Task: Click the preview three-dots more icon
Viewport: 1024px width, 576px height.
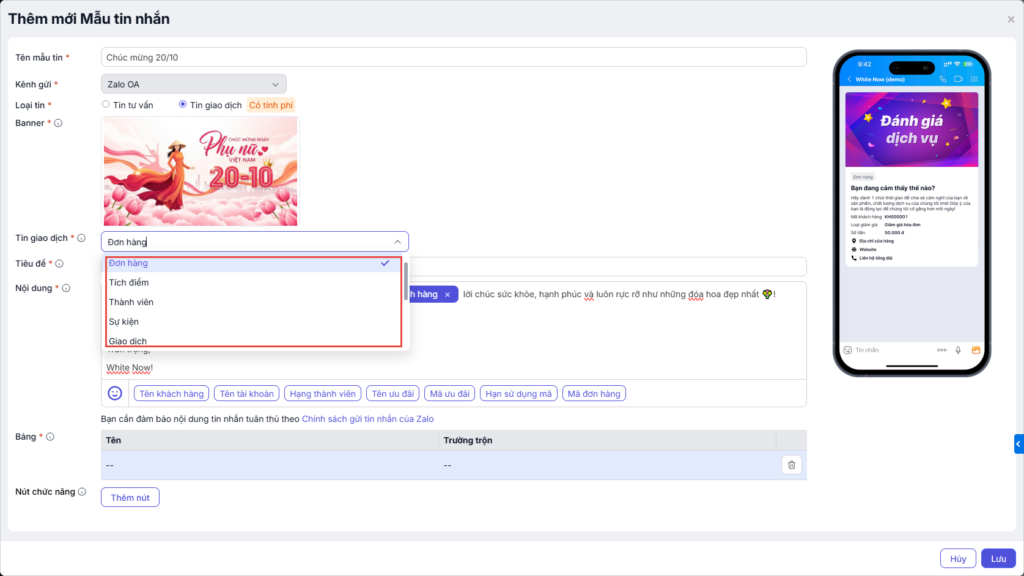Action: pos(942,350)
